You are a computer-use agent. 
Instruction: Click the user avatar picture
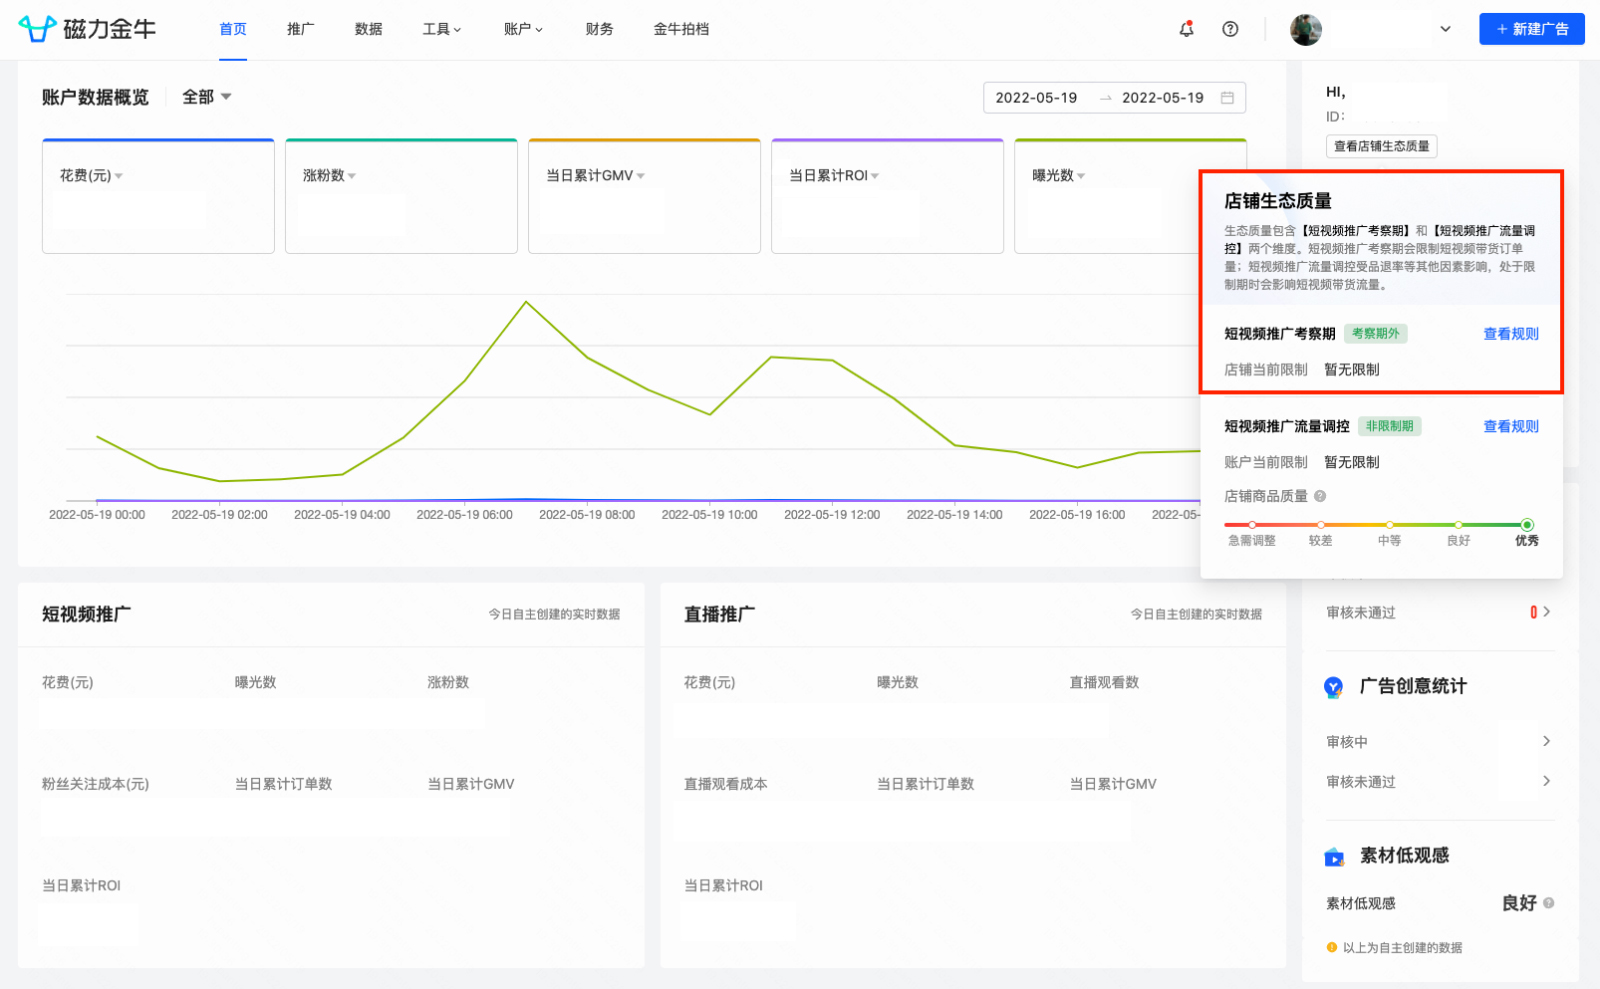click(1305, 30)
